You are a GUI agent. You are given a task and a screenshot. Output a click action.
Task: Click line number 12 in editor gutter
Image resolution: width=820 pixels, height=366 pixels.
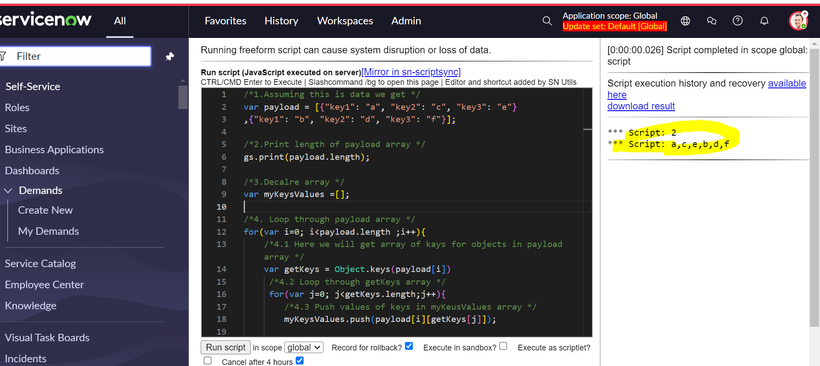223,232
